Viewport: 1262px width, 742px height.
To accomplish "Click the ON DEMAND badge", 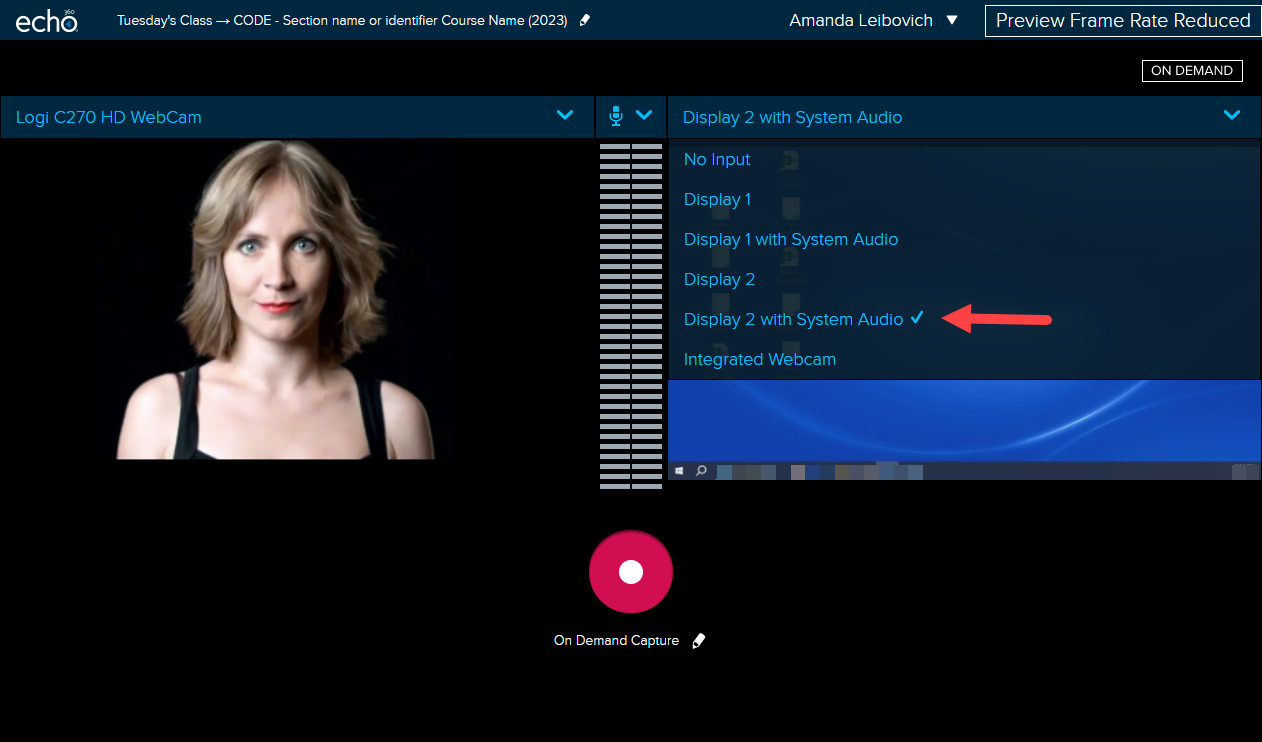I will [1192, 71].
